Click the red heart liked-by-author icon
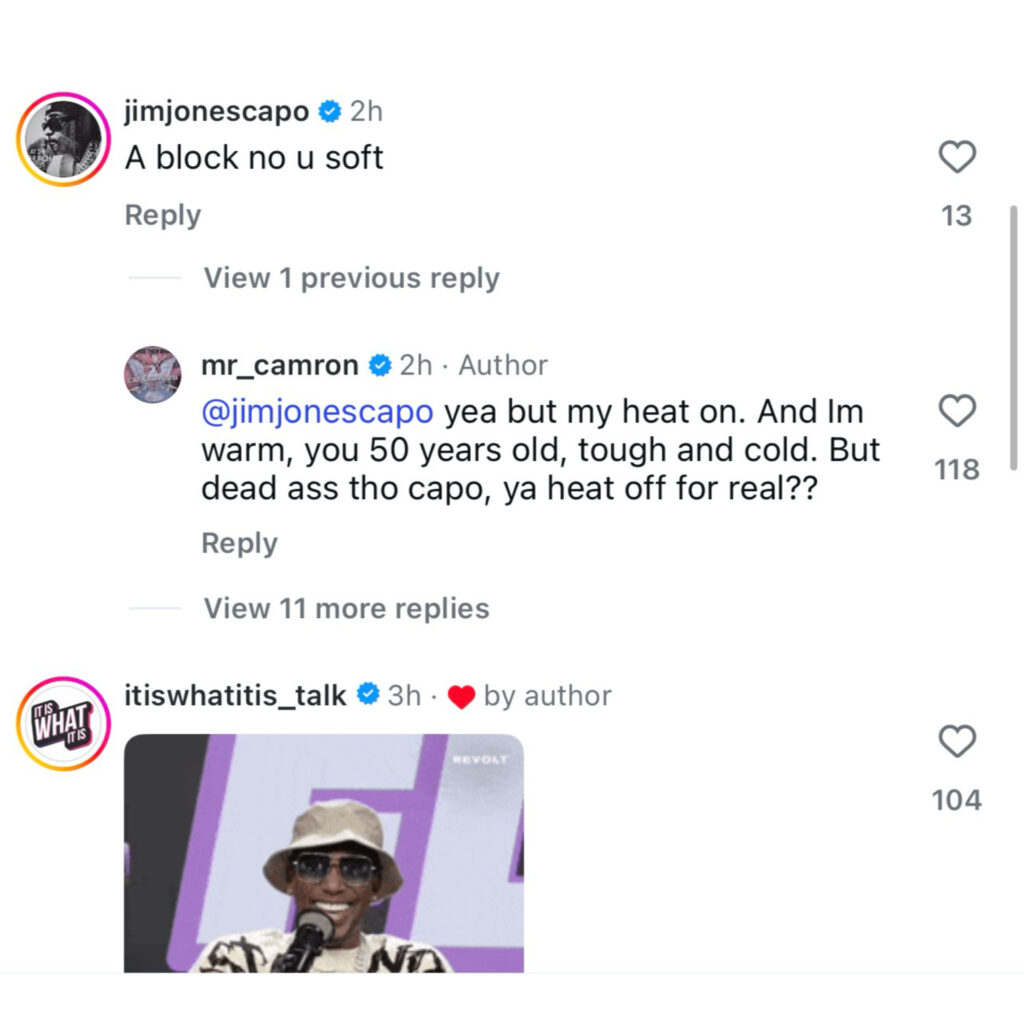Image resolution: width=1024 pixels, height=1024 pixels. (461, 697)
